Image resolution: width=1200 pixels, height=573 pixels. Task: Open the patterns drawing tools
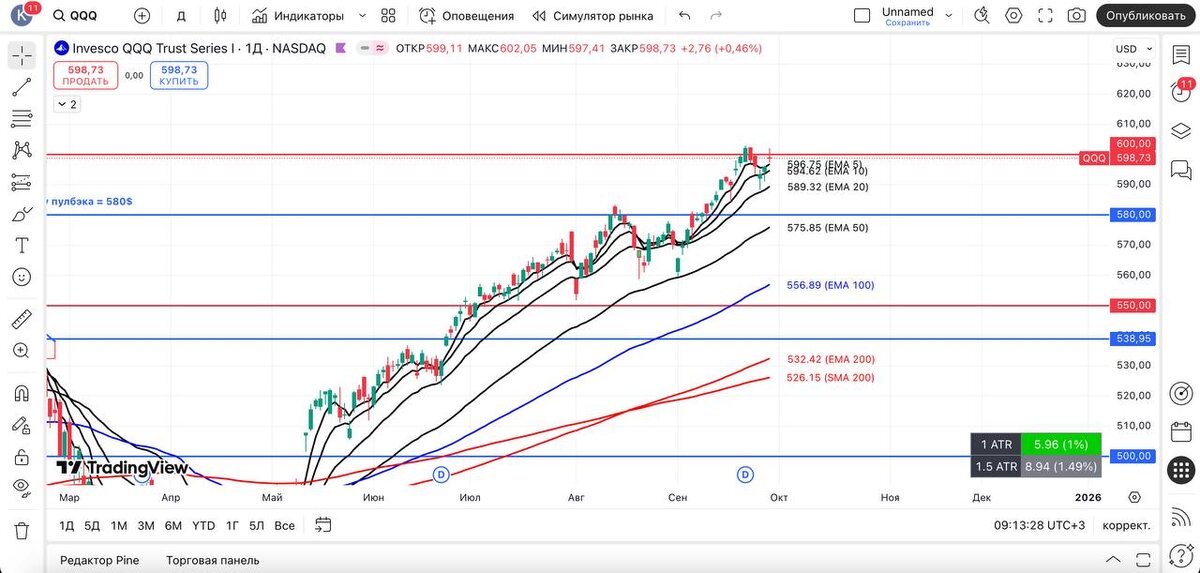tap(22, 150)
